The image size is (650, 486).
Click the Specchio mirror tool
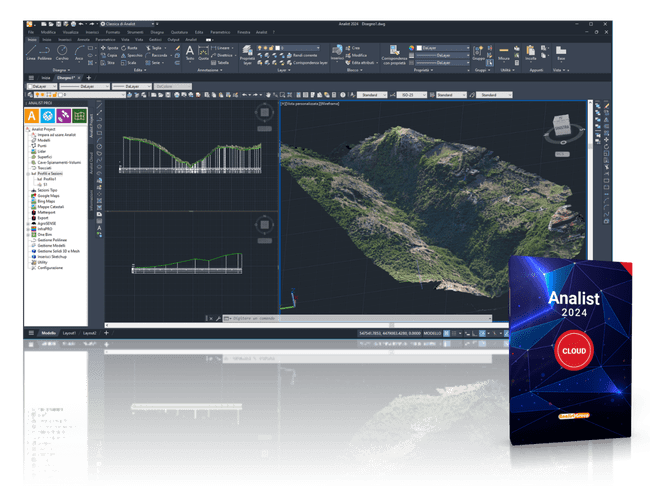(132, 55)
